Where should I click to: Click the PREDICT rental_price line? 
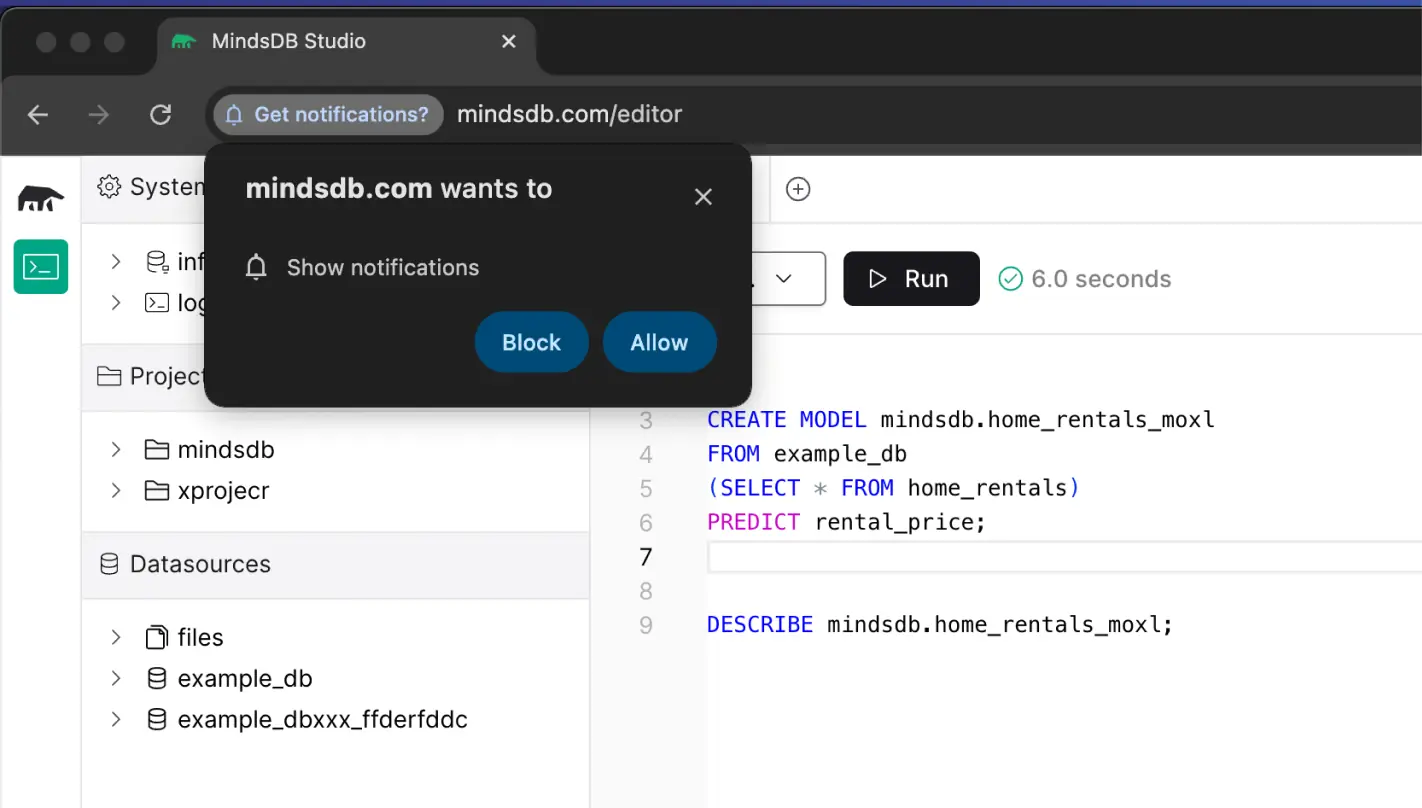coord(847,522)
